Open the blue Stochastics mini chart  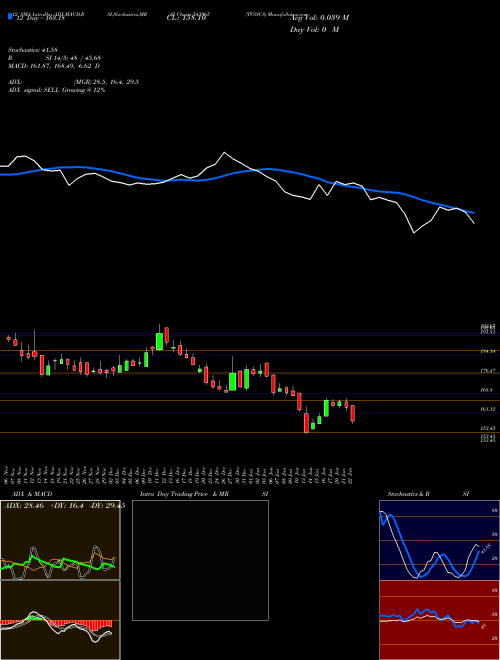tap(439, 540)
